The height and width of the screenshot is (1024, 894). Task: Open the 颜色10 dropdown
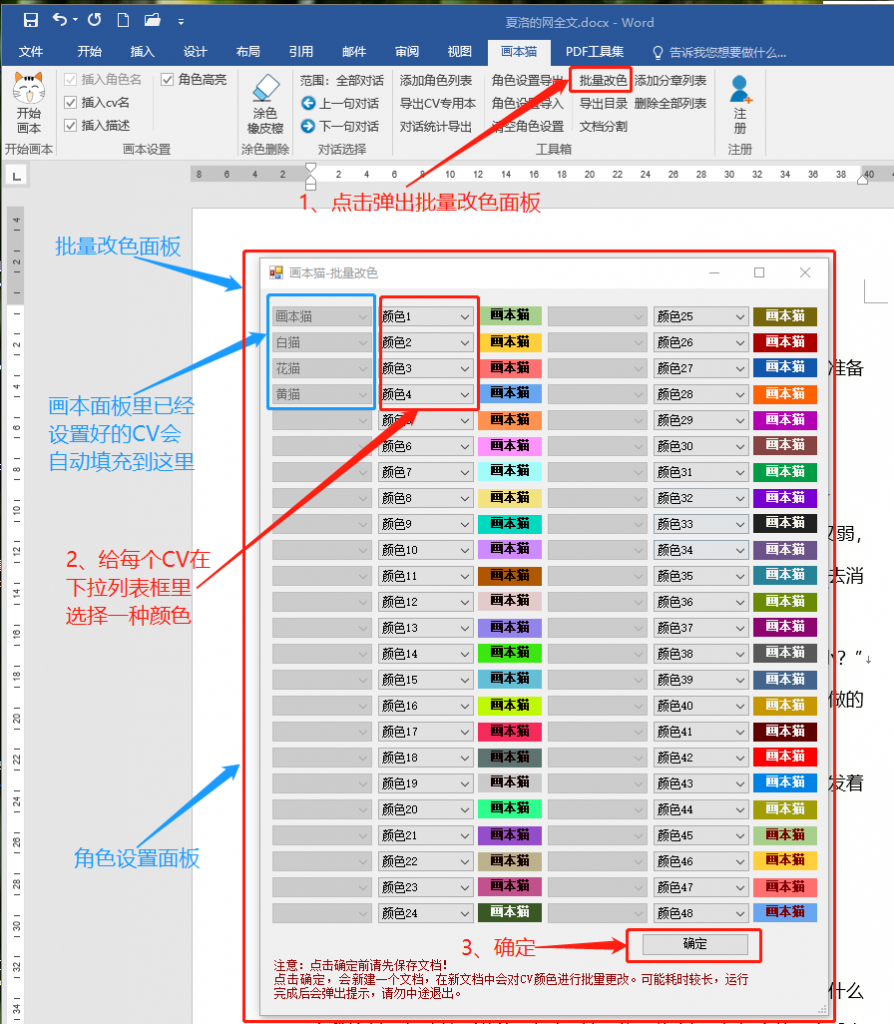(x=426, y=550)
